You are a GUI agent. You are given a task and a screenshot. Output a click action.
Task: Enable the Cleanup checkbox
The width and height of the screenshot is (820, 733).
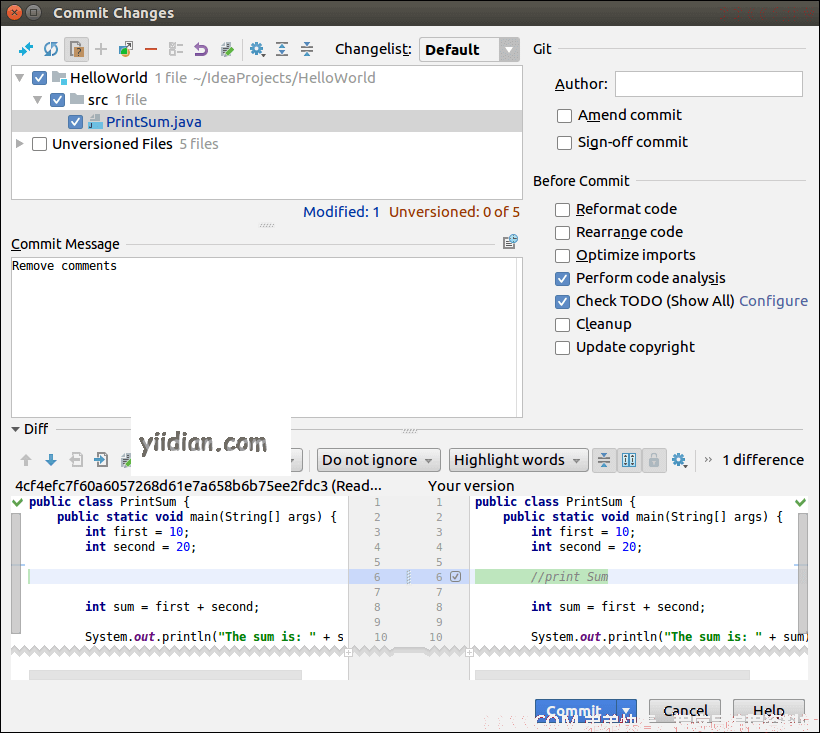562,325
